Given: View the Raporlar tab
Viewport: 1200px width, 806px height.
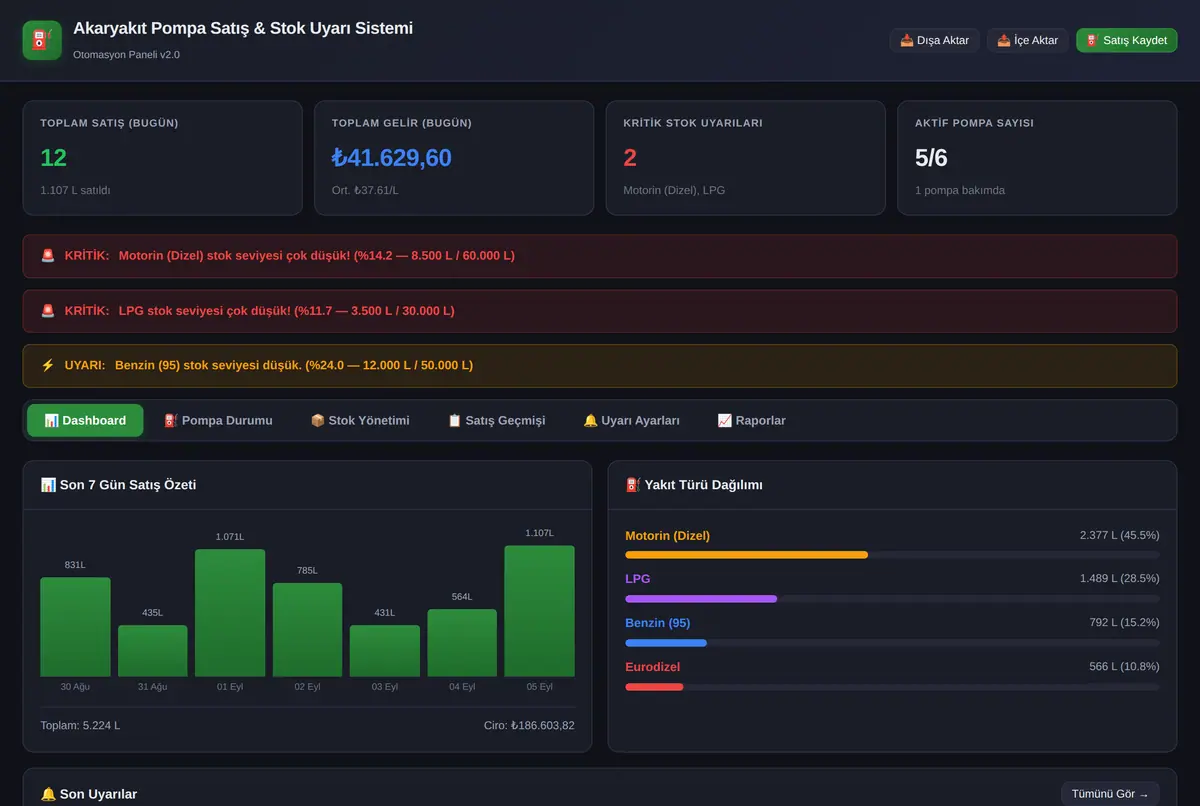Looking at the screenshot, I should pyautogui.click(x=752, y=421).
